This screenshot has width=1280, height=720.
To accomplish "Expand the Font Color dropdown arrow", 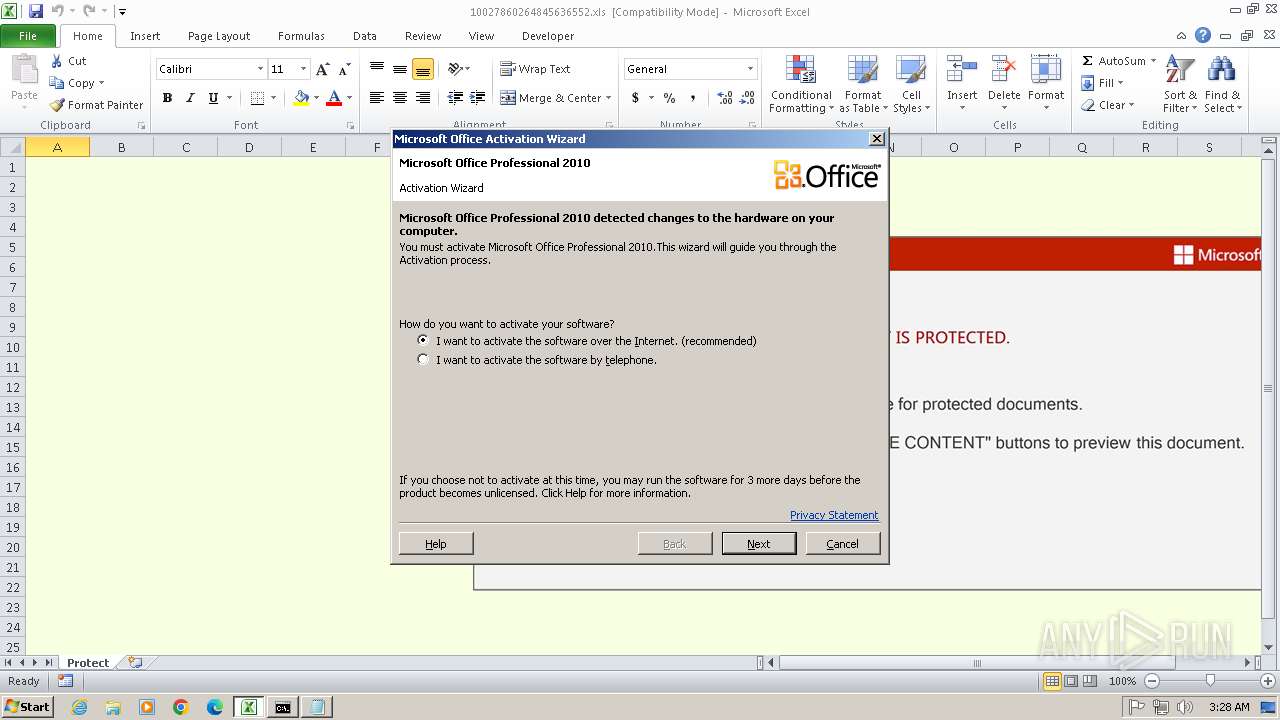I will click(x=349, y=98).
